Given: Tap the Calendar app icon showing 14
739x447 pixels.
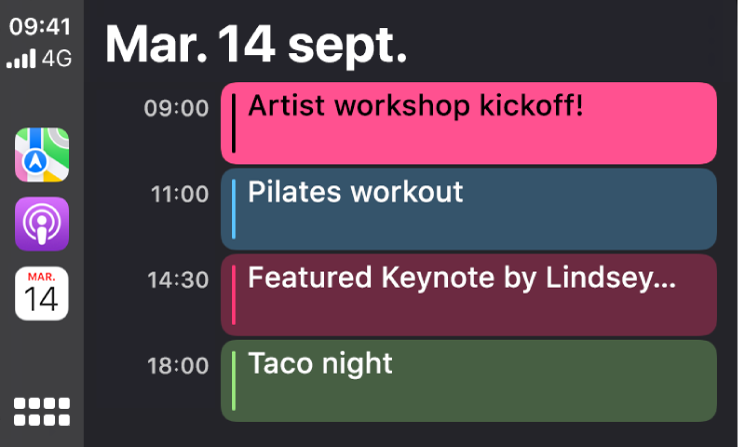Looking at the screenshot, I should click(x=41, y=293).
